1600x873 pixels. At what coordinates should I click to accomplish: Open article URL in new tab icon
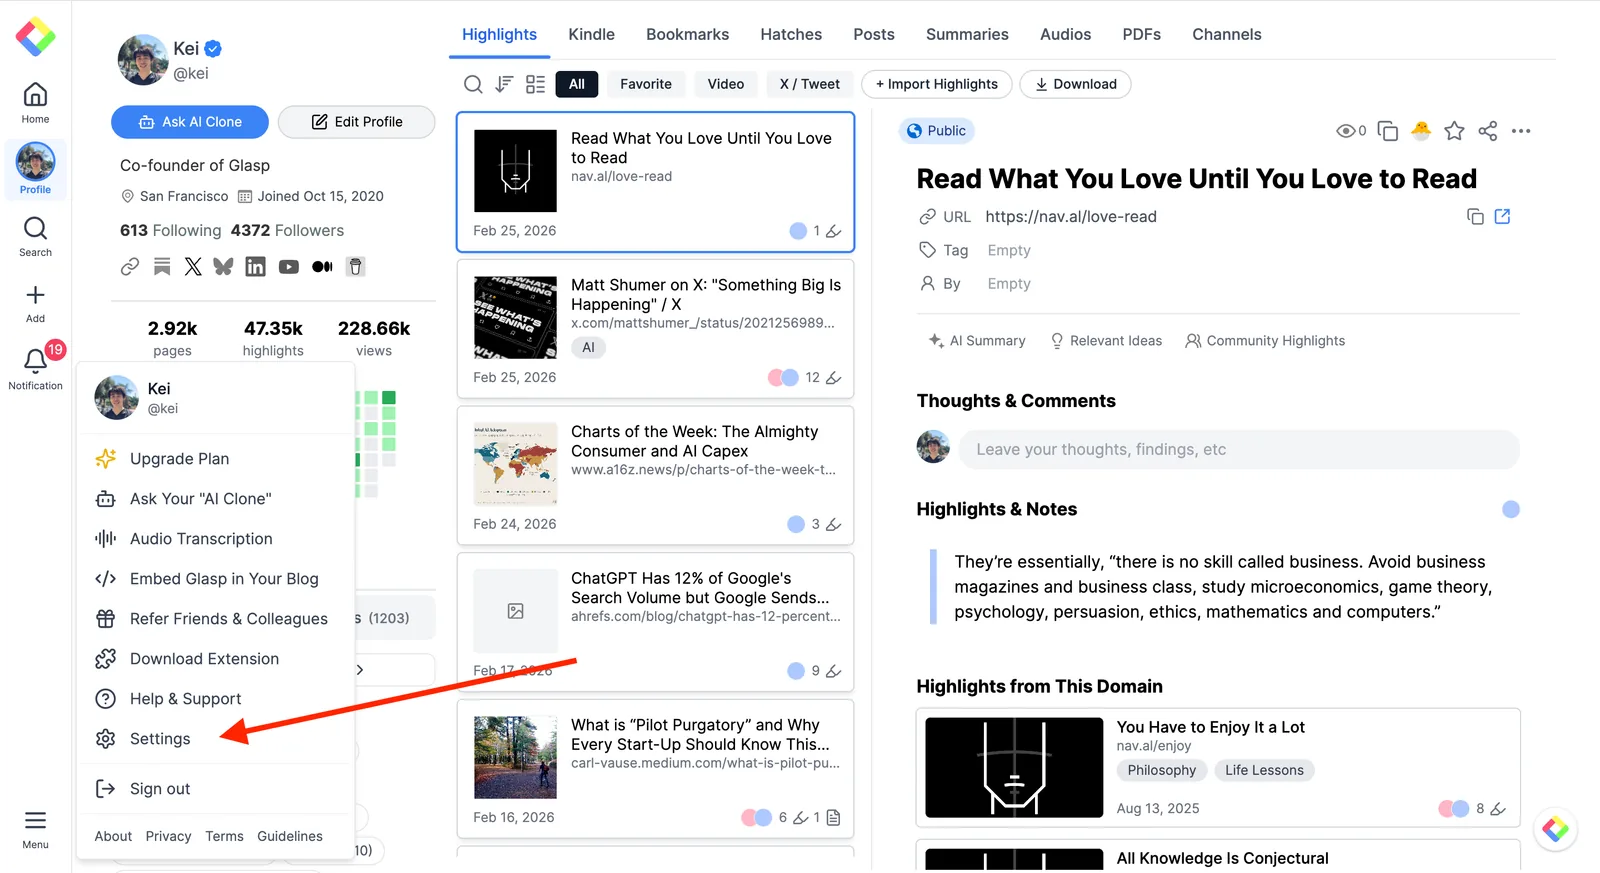click(x=1502, y=216)
